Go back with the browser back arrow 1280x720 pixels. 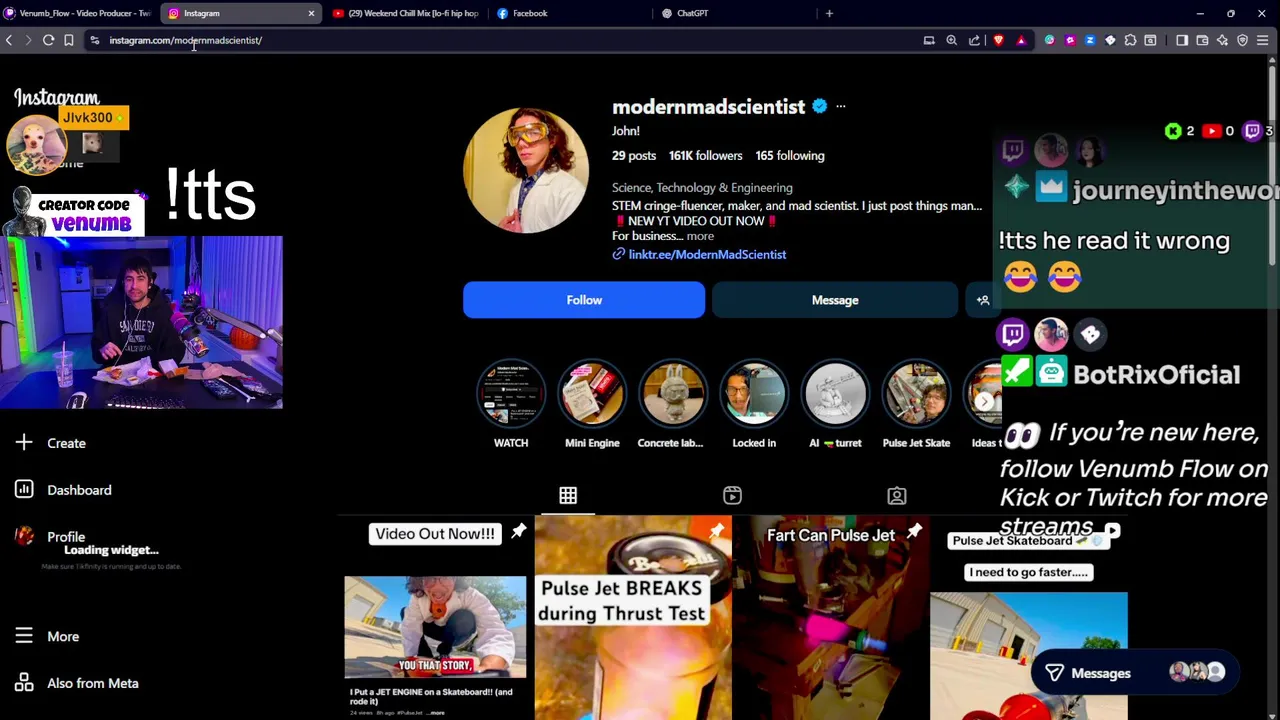click(9, 40)
